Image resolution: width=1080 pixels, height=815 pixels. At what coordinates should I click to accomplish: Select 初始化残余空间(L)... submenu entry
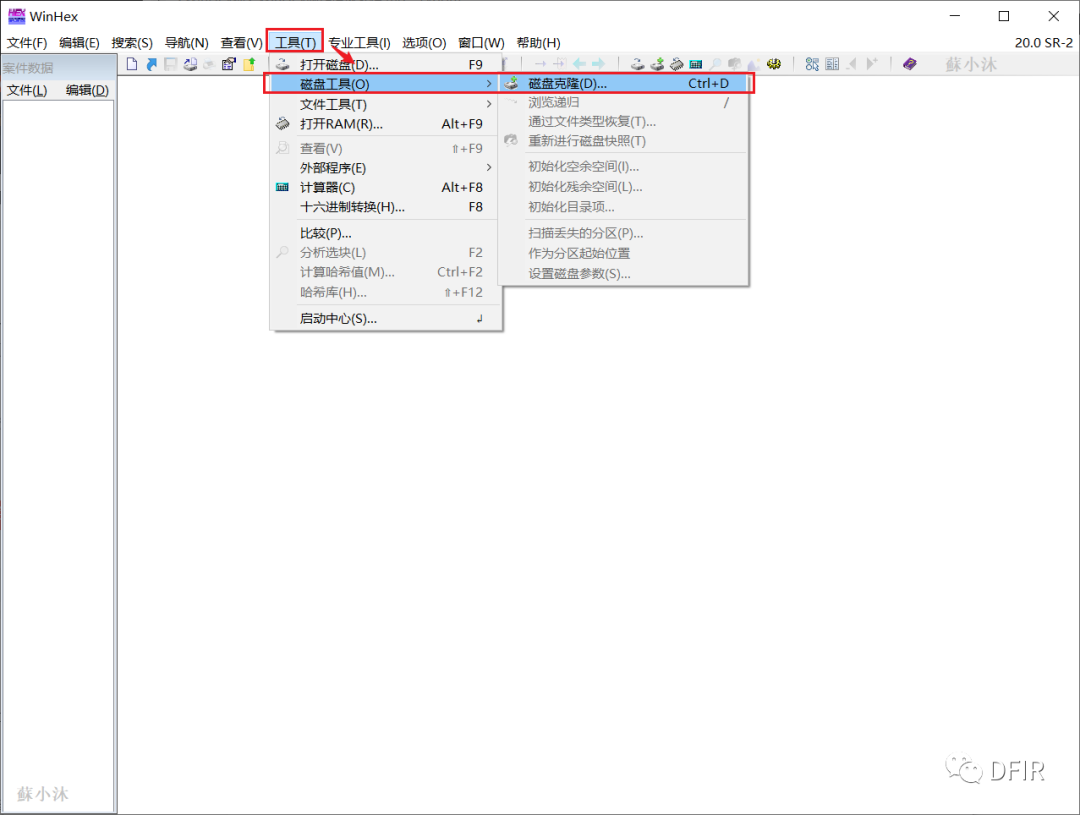click(x=623, y=187)
